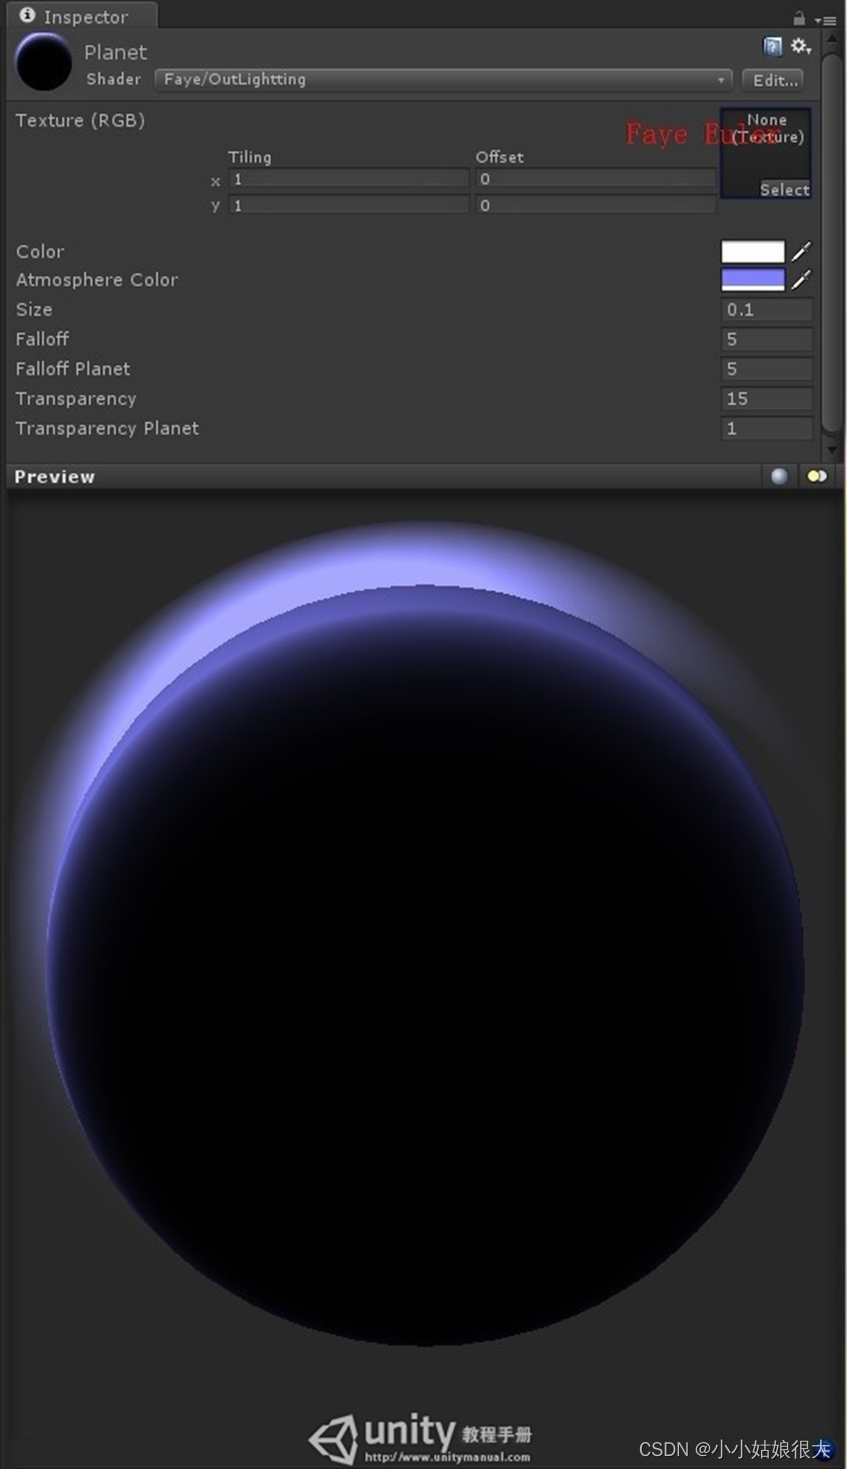Click the material help book icon

point(773,46)
